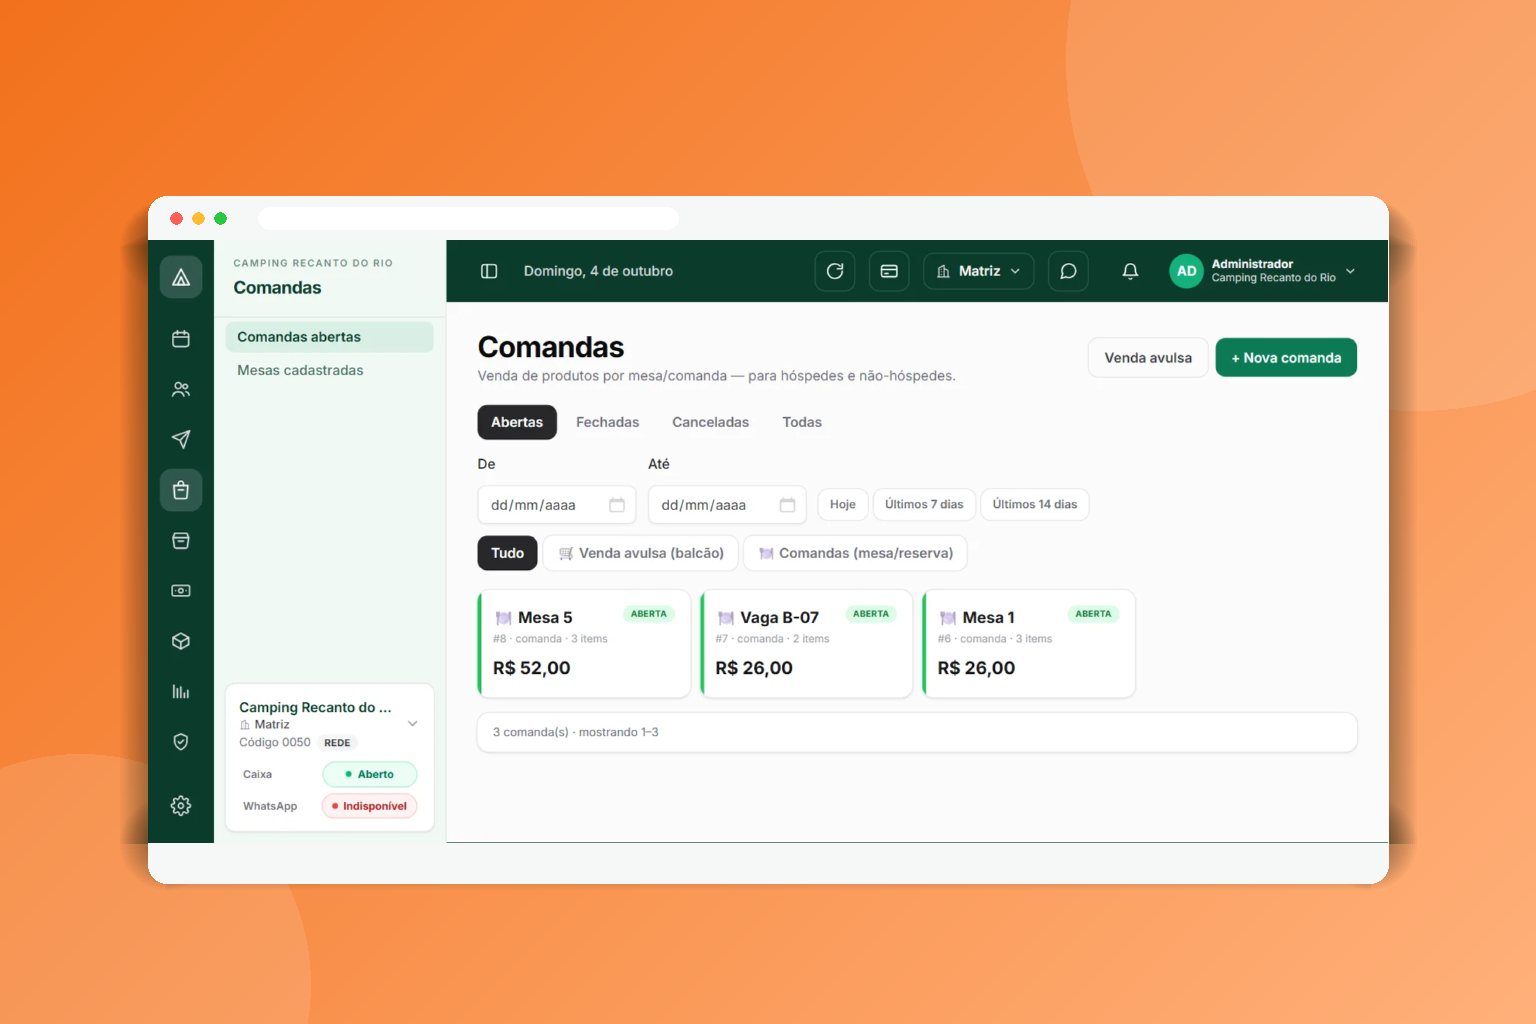Open the guests people icon in sidebar

tap(181, 389)
